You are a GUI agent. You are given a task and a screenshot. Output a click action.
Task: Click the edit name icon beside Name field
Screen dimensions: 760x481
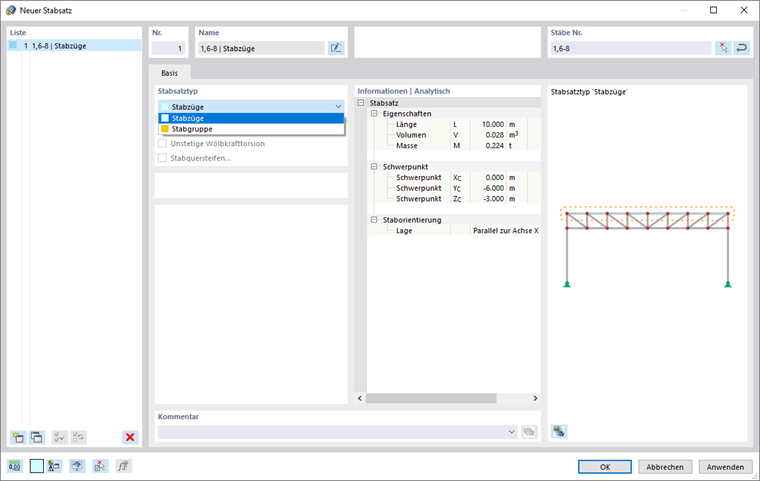coord(336,48)
